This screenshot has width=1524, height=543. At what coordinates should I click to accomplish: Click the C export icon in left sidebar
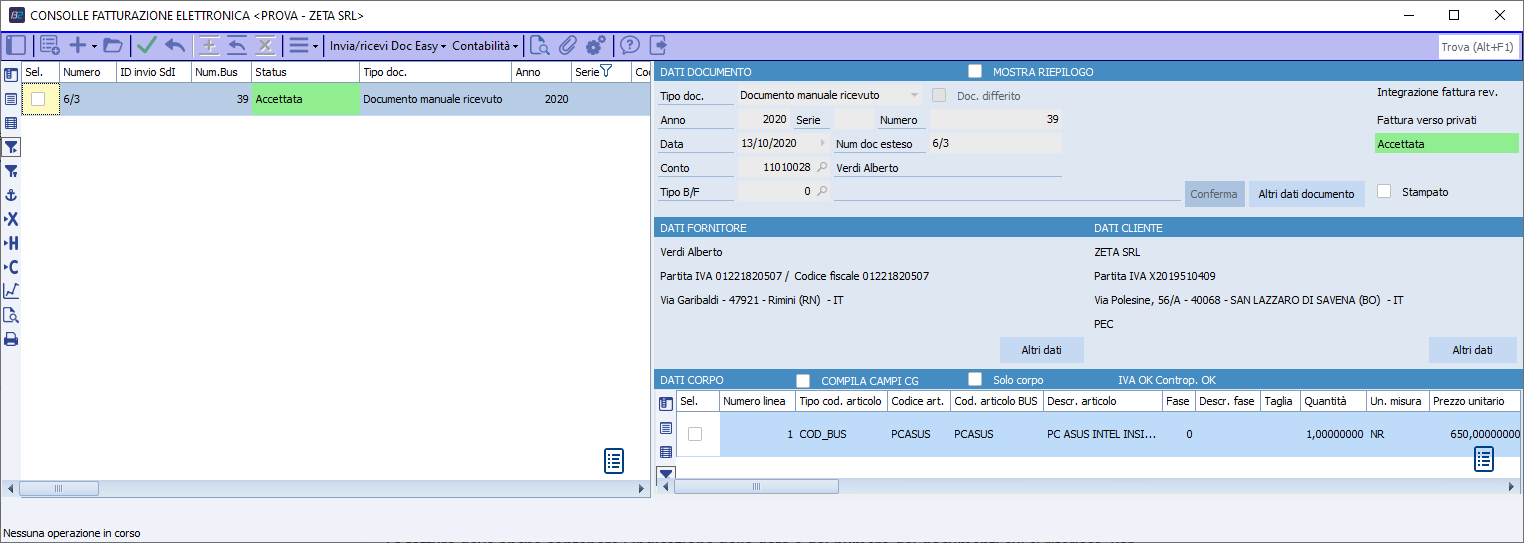[11, 267]
